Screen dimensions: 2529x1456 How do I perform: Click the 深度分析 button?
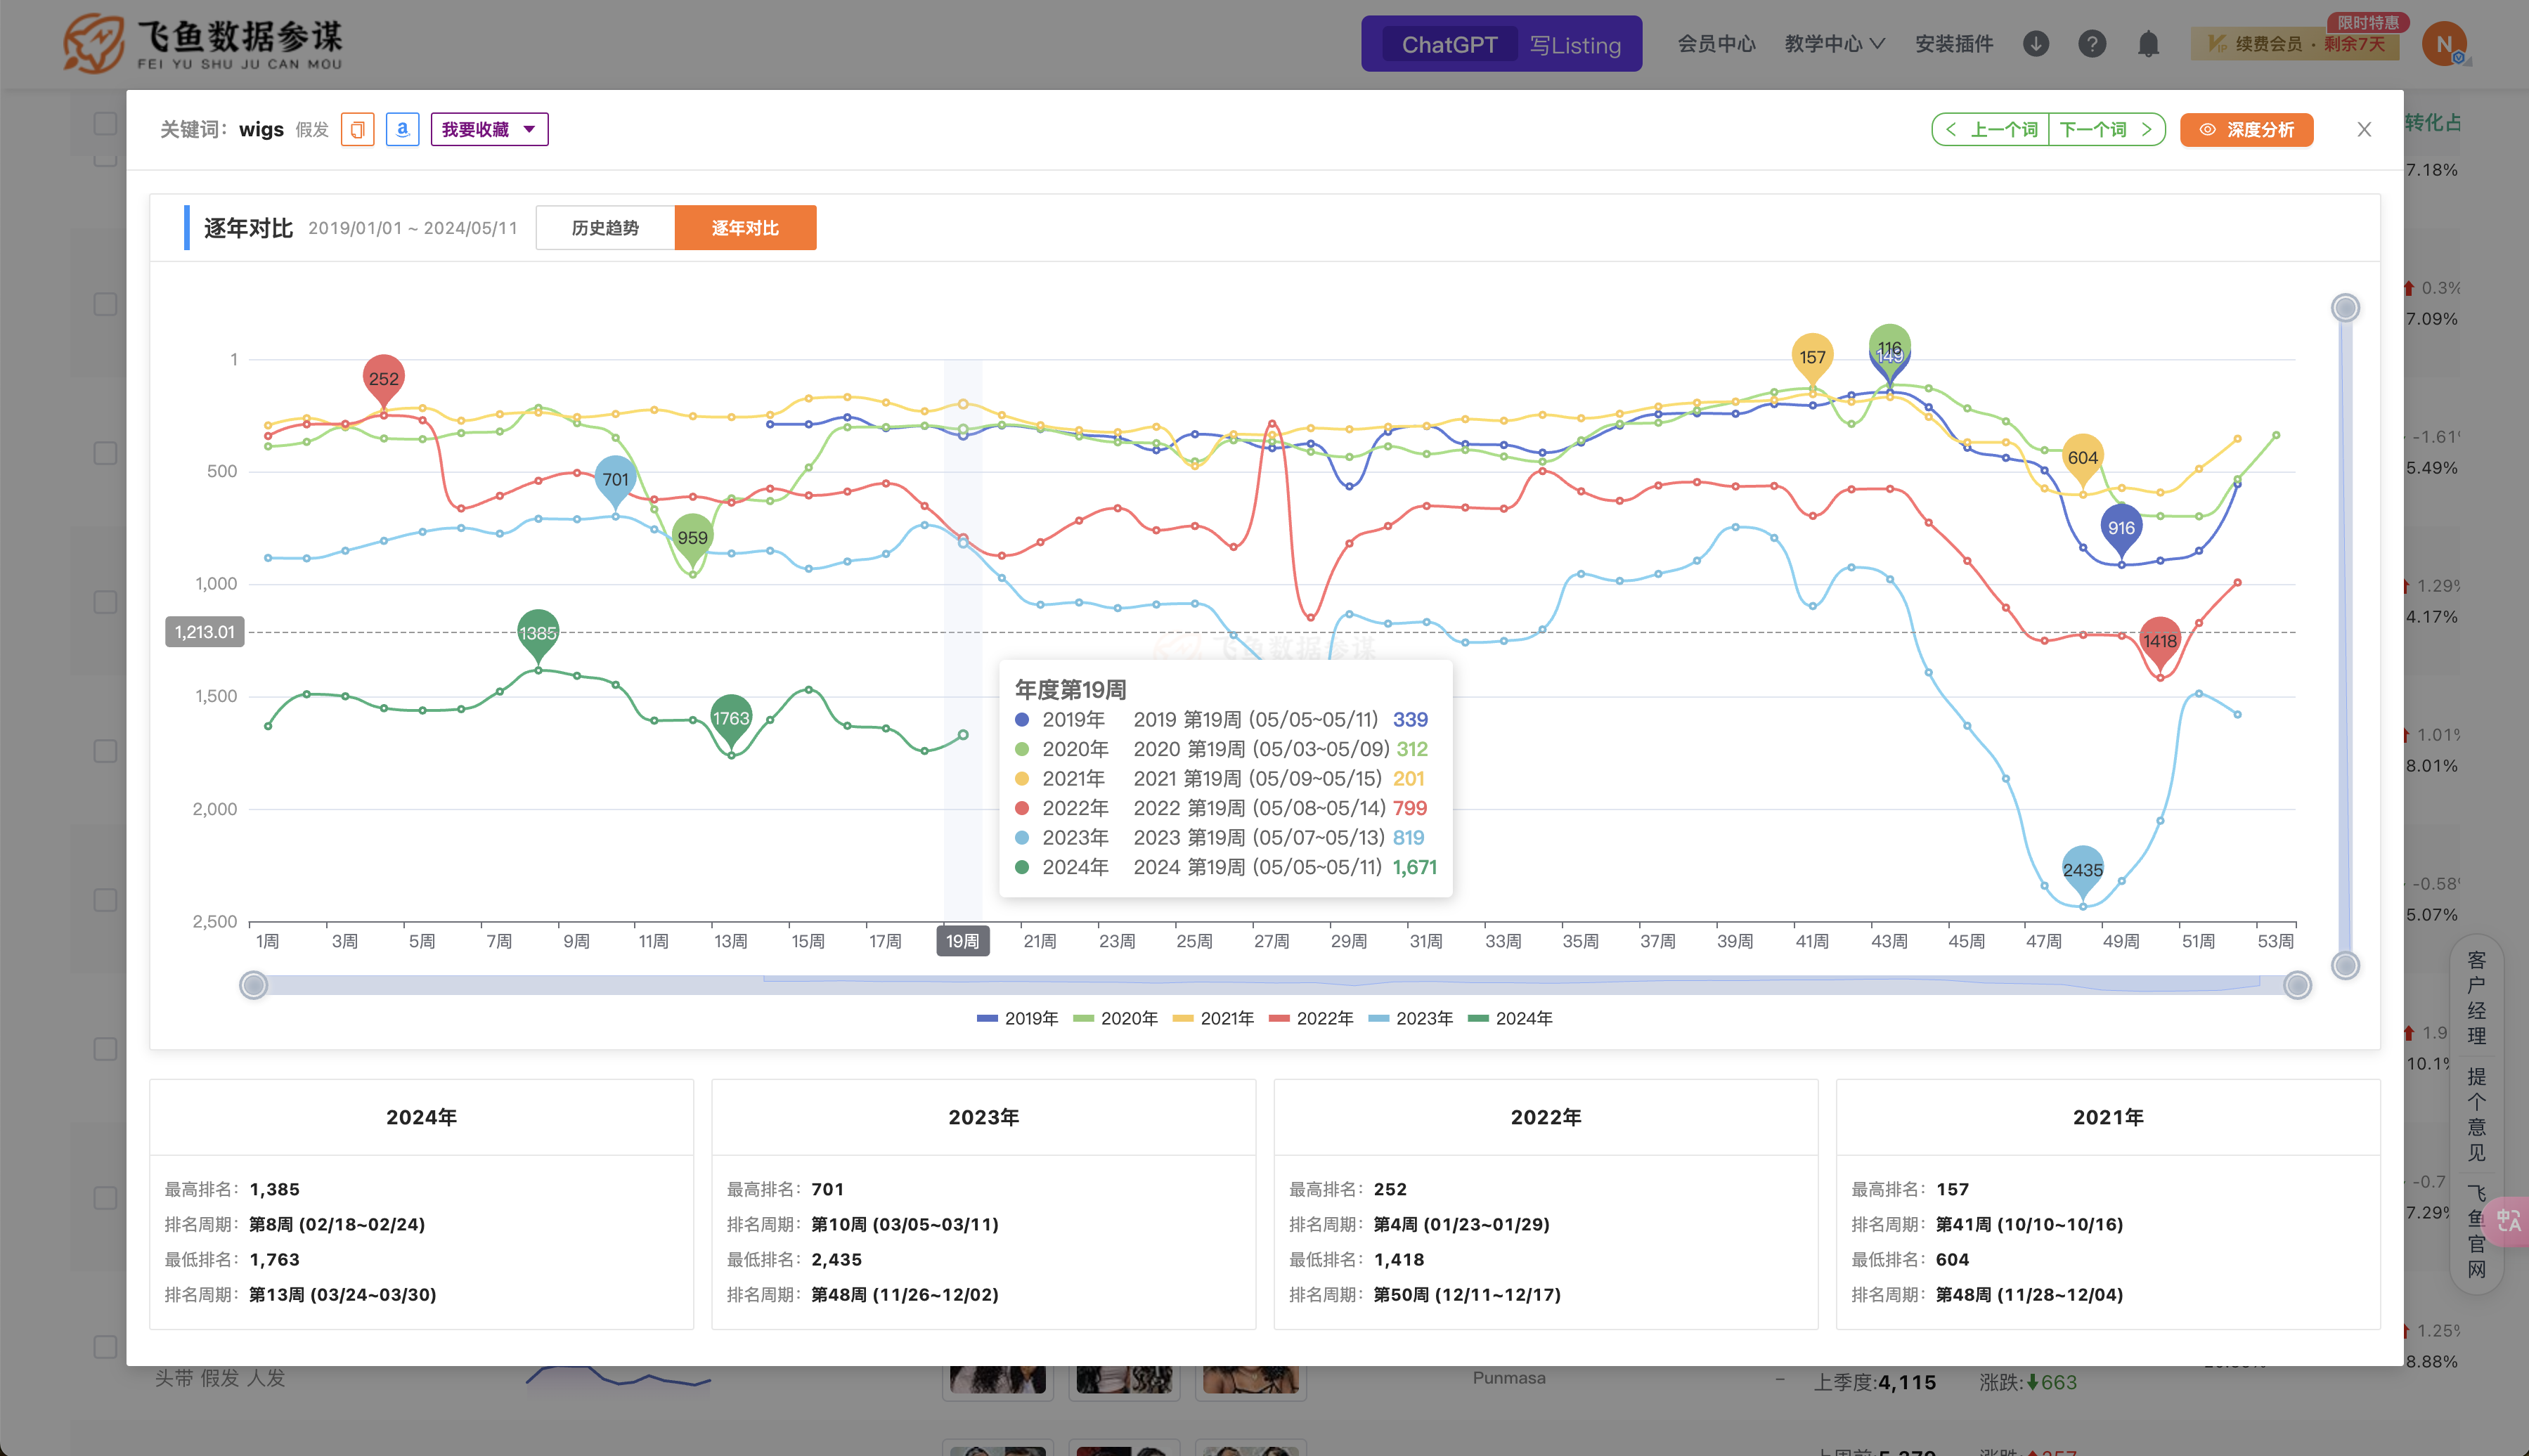coord(2246,129)
